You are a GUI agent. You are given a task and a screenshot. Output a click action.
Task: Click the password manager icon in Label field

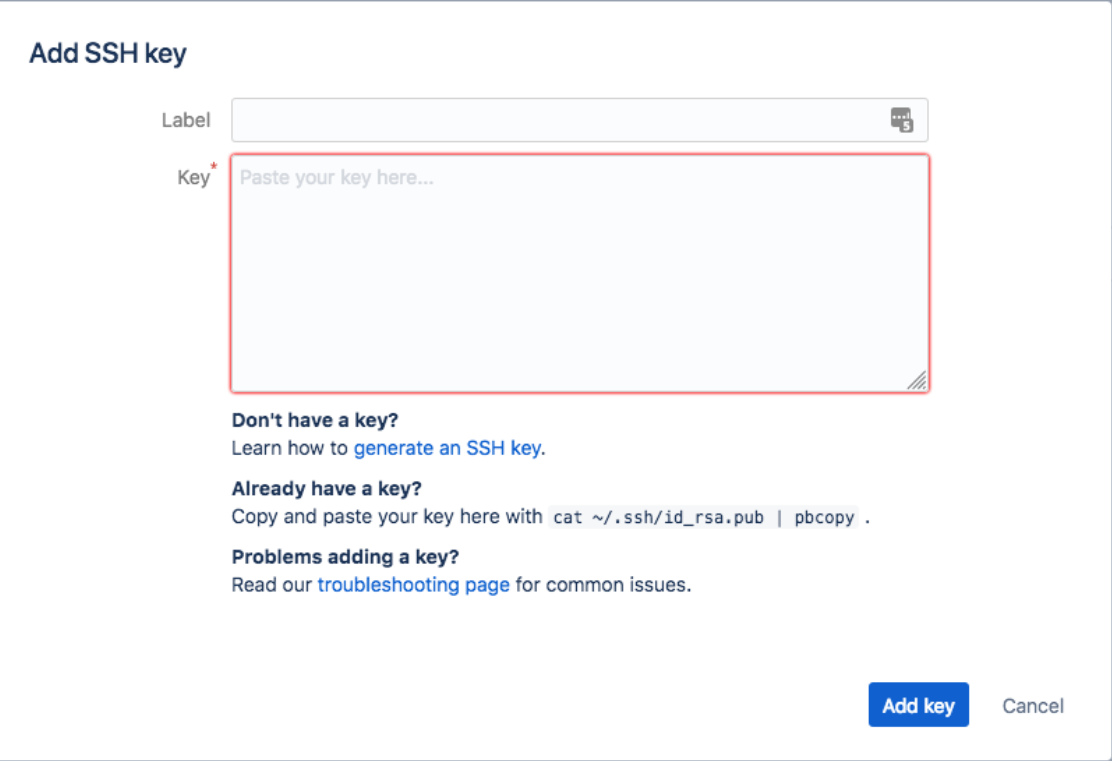click(901, 120)
